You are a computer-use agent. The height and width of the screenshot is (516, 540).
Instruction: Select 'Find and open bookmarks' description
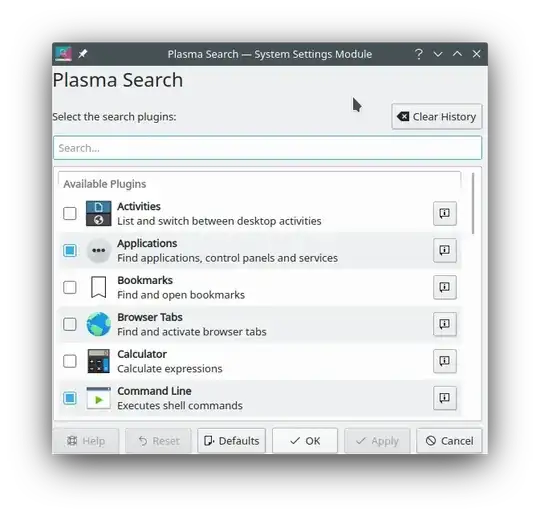coord(181,295)
